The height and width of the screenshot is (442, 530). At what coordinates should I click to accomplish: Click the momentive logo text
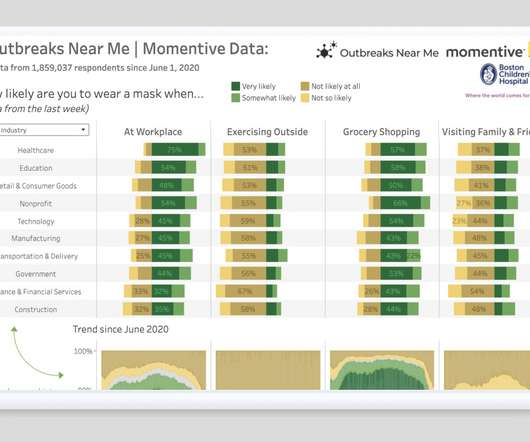click(485, 52)
